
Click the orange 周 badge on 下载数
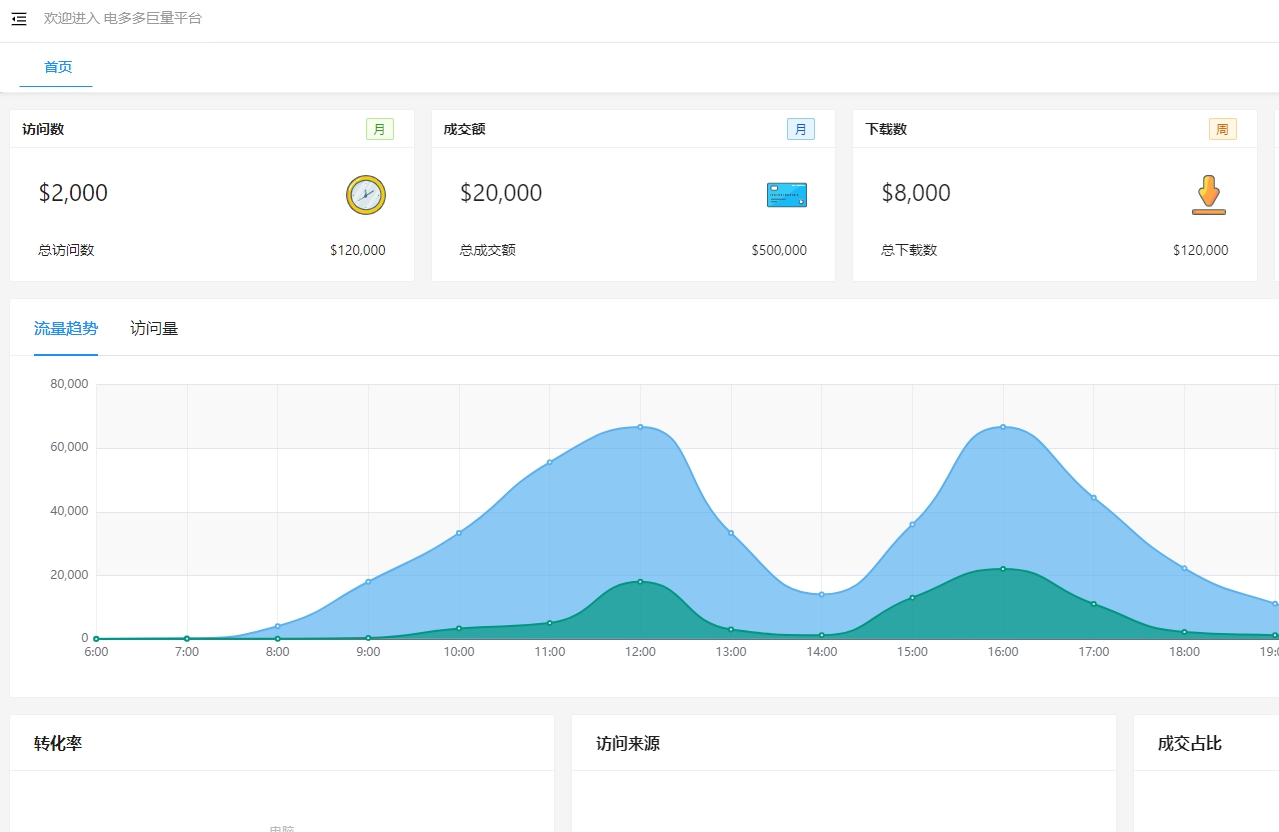pyautogui.click(x=1222, y=129)
